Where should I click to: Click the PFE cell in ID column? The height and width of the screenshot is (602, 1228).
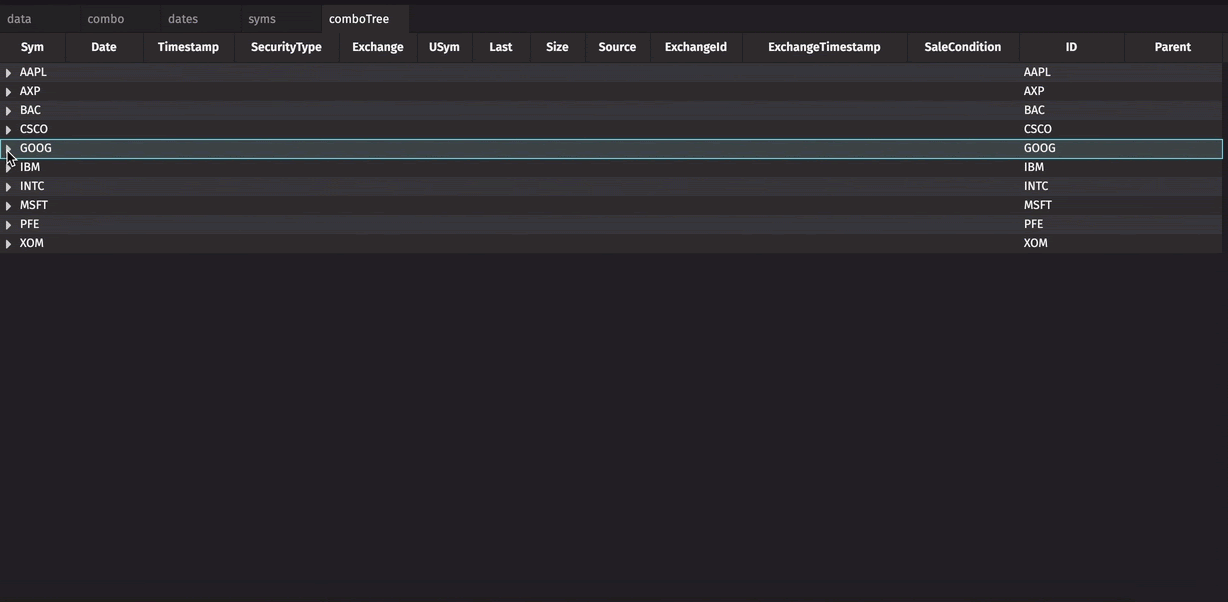pos(1071,224)
